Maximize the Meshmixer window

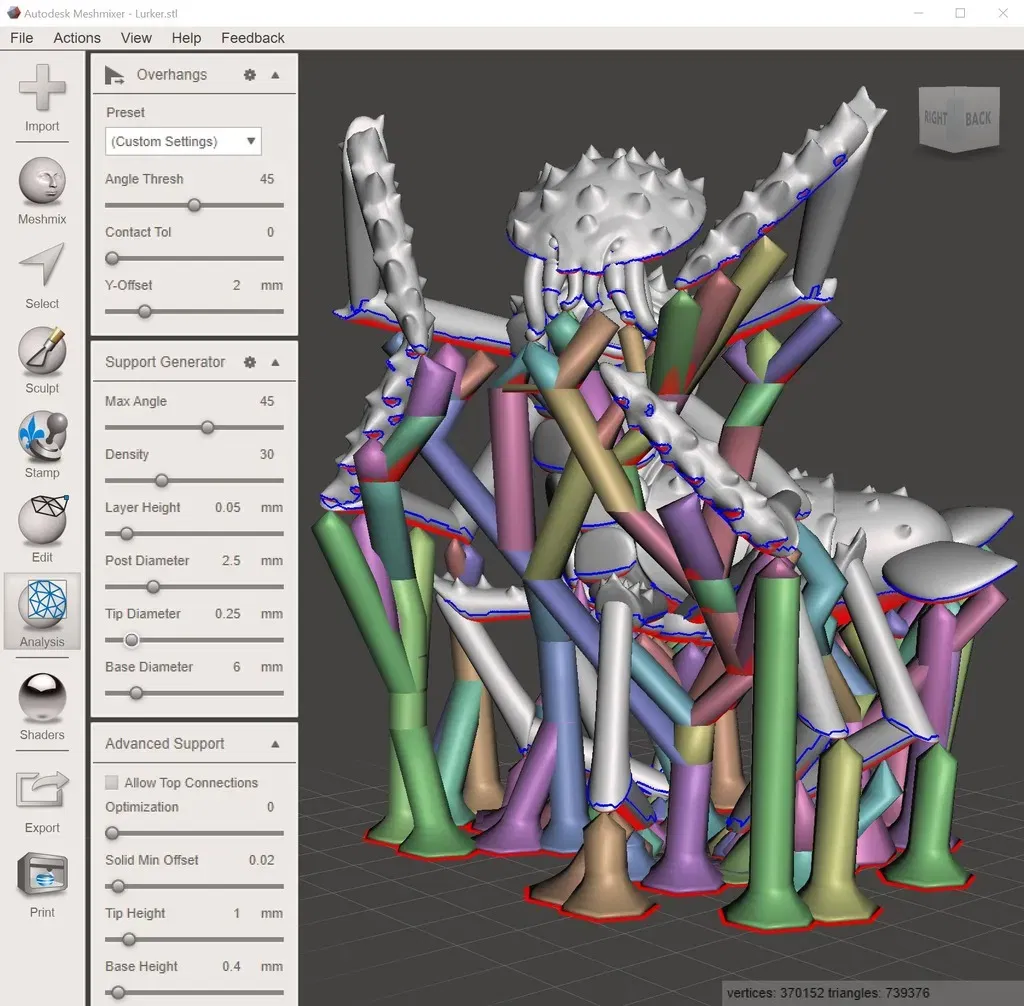tap(960, 13)
